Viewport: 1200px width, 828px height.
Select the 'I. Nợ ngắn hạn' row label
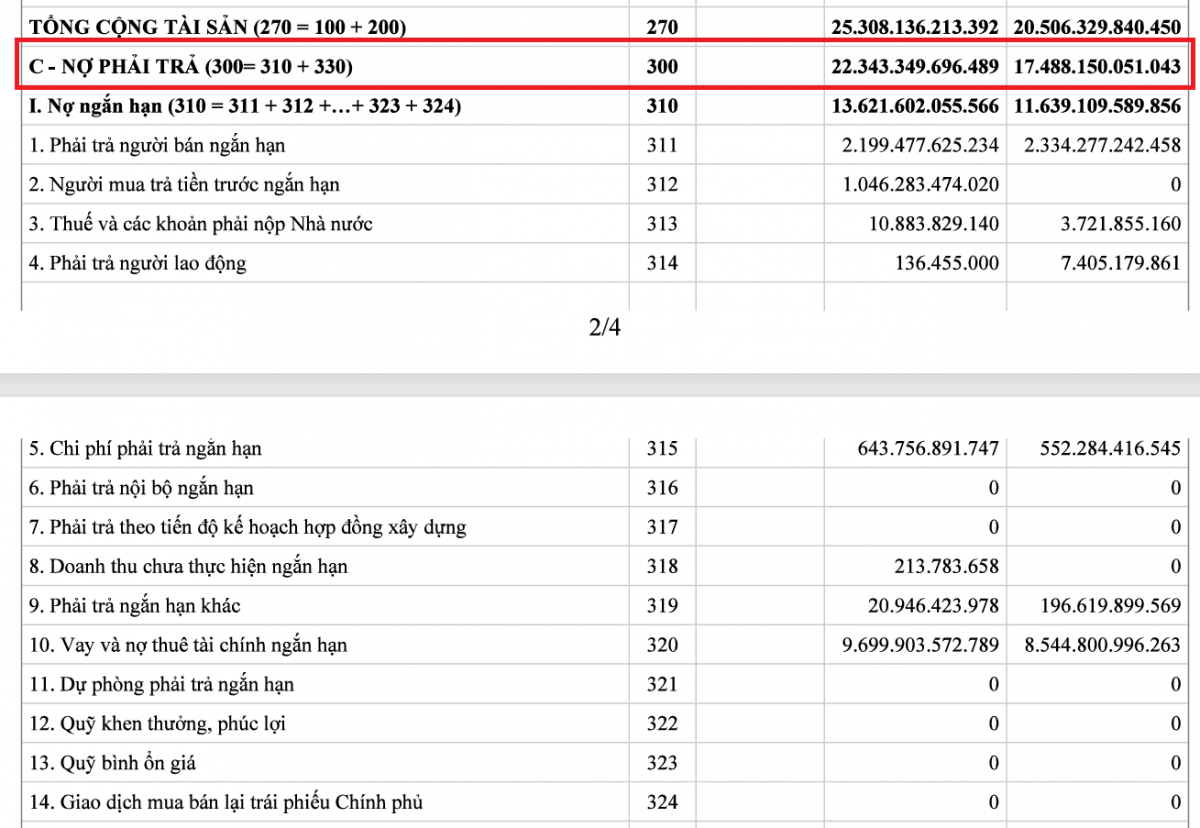click(x=245, y=106)
